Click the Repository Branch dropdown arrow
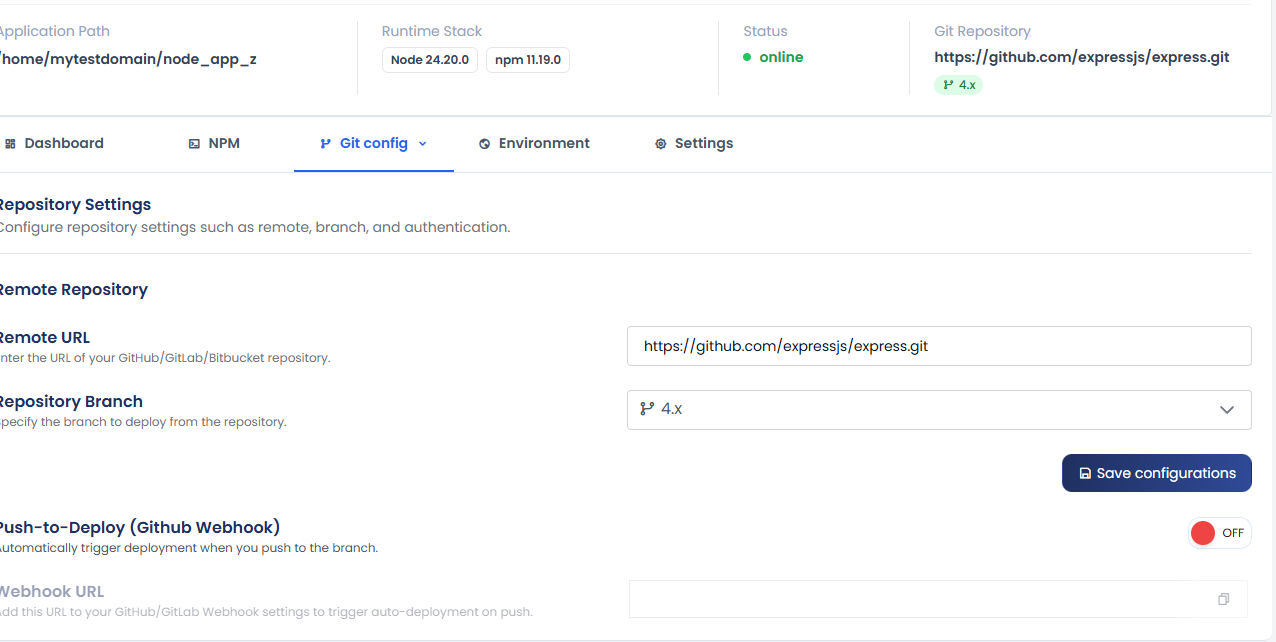Screen dimensions: 1276x642 [x=1227, y=410]
